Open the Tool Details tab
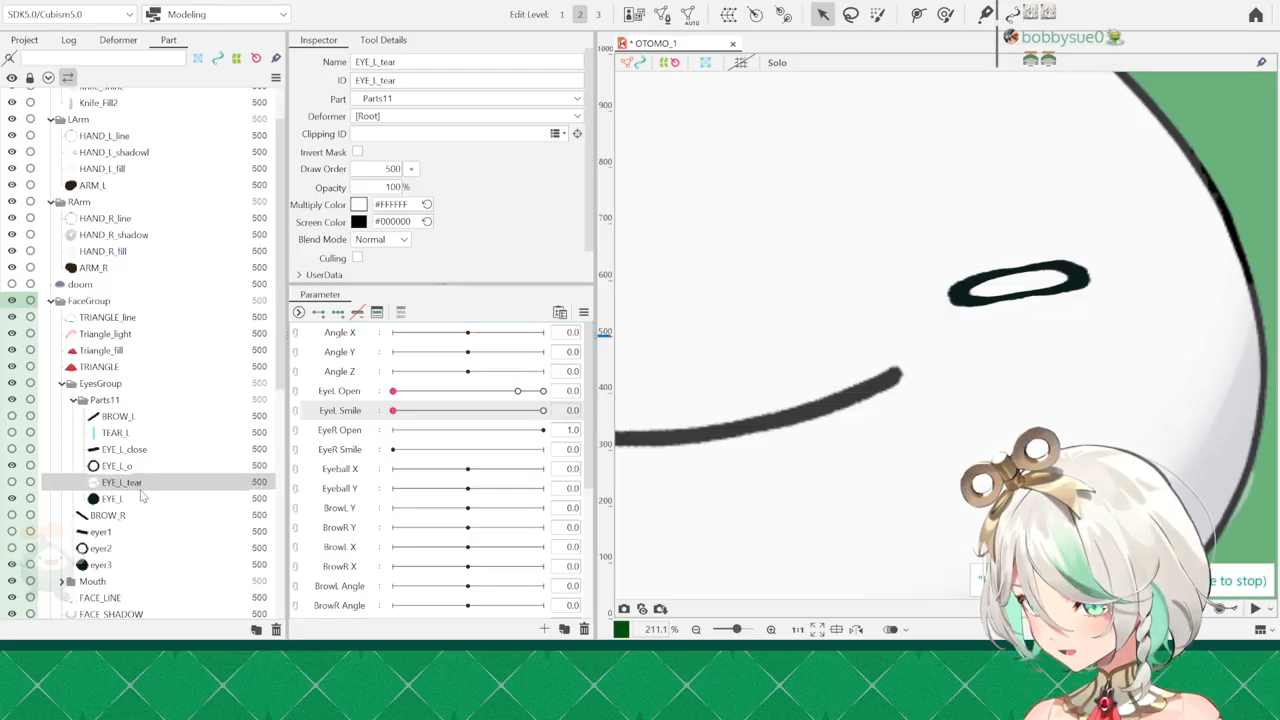Screen dimensions: 1280x720 [x=383, y=40]
